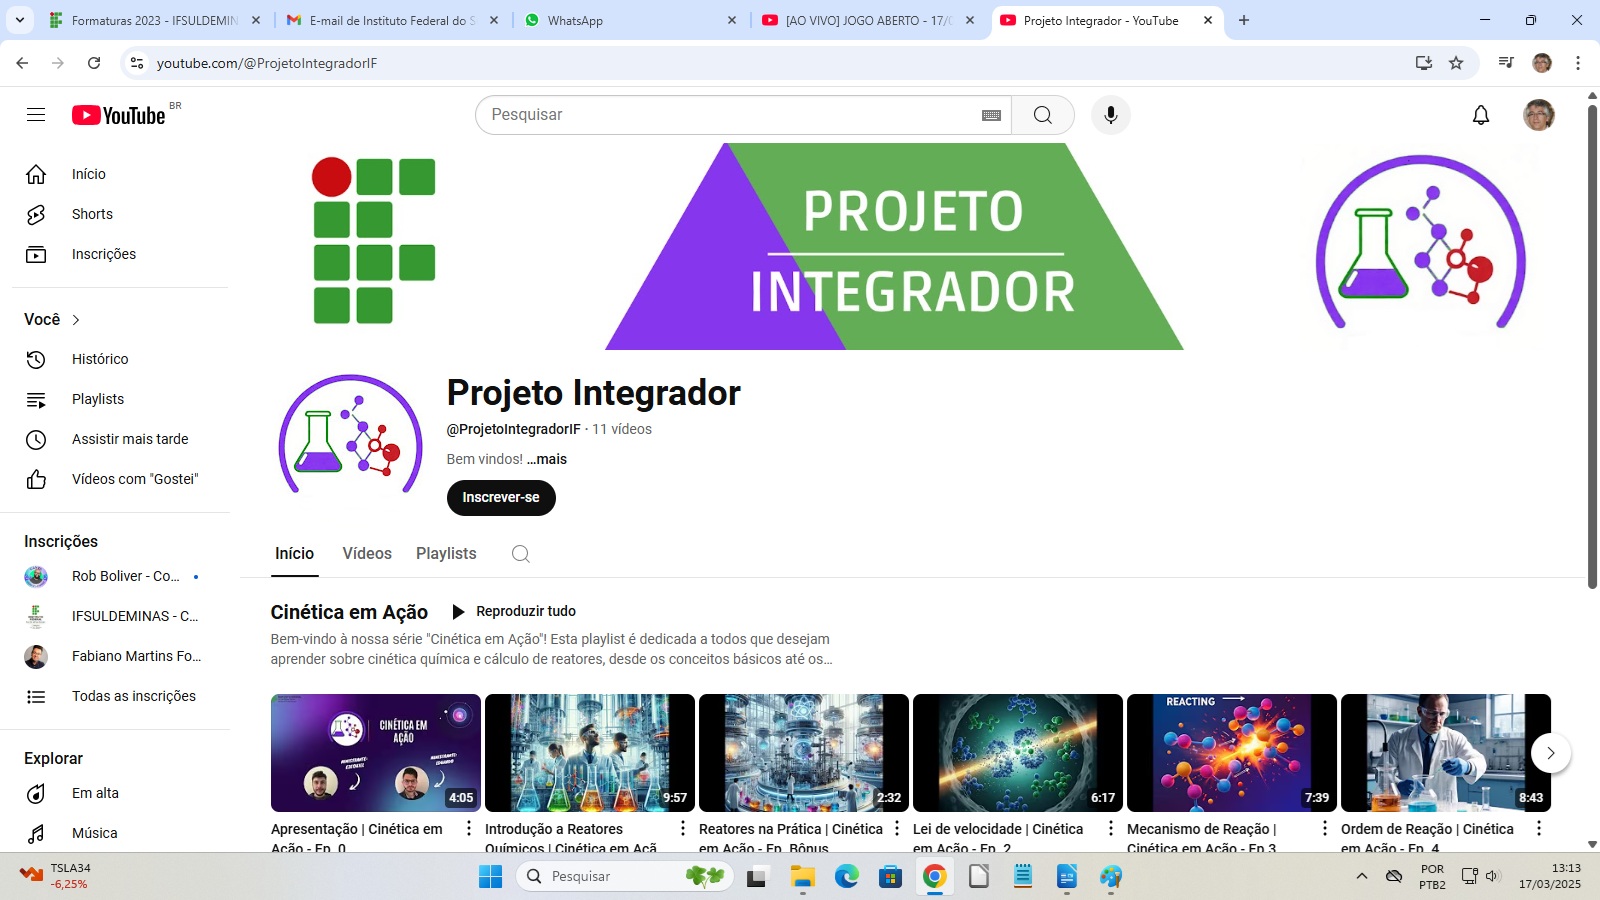Open File Explorer from taskbar

(x=803, y=877)
